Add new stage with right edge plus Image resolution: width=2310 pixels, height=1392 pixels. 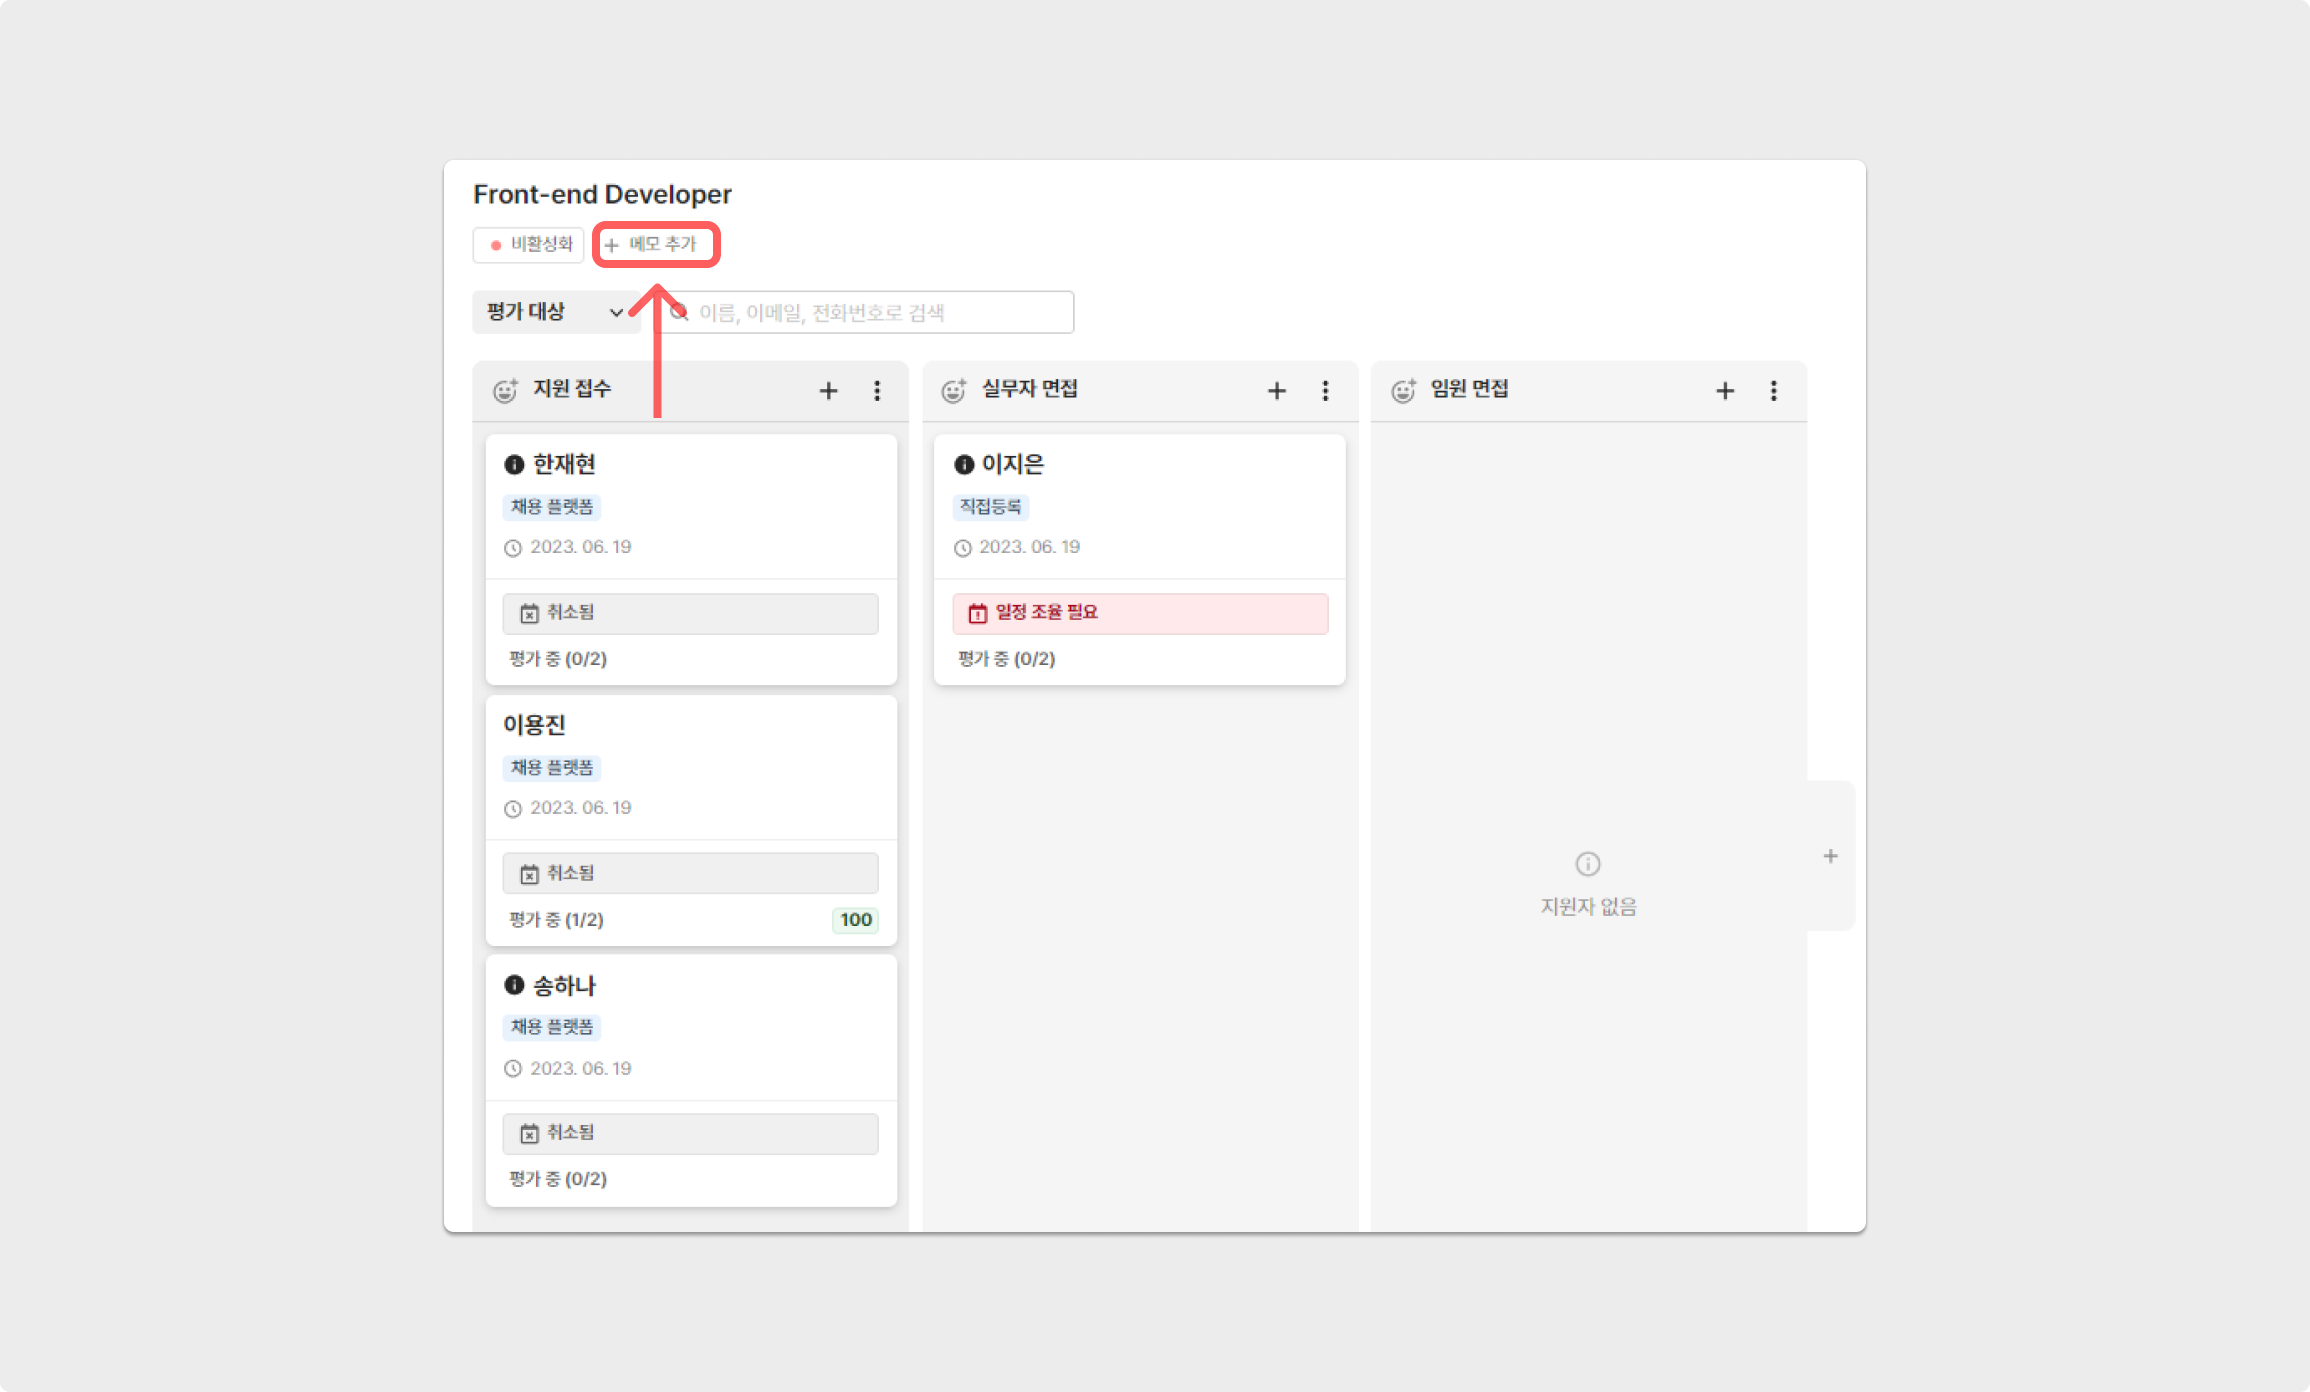pyautogui.click(x=1830, y=856)
